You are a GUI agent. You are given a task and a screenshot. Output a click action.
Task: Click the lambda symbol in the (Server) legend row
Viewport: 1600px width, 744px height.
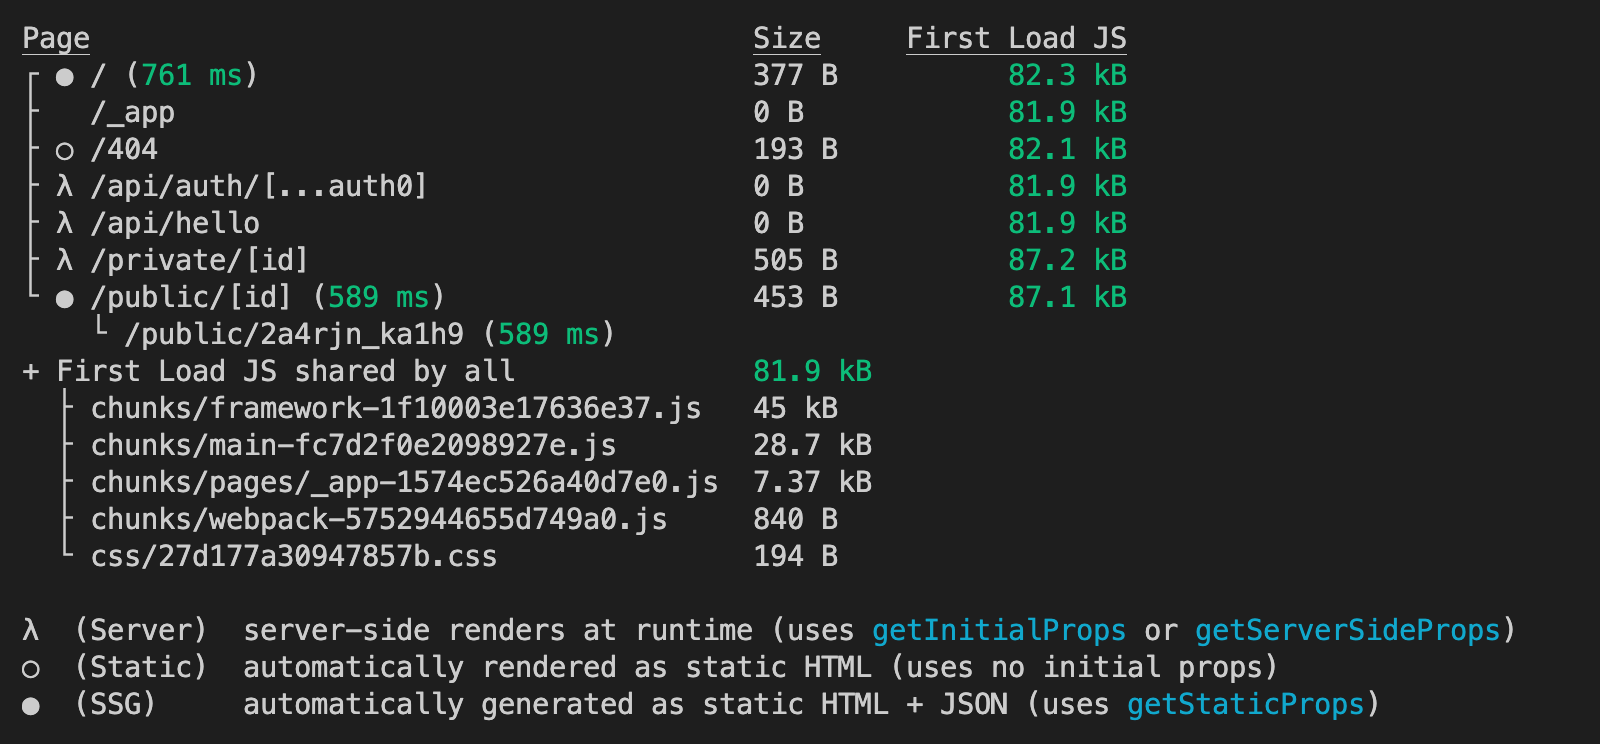[x=31, y=630]
